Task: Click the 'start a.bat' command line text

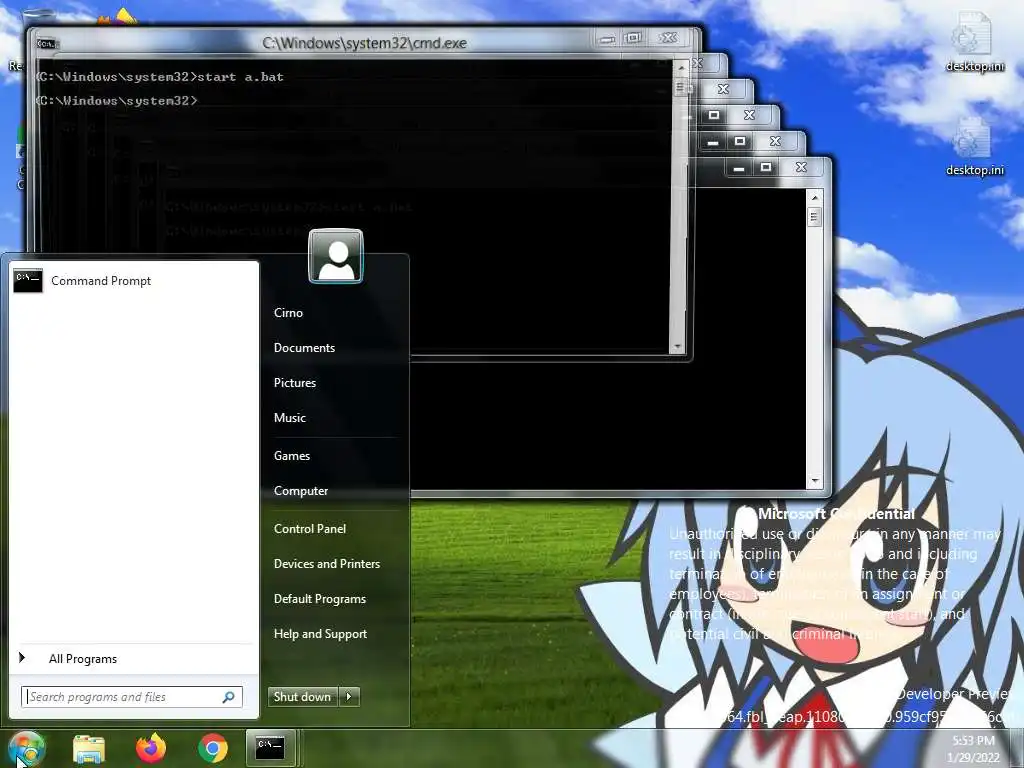Action: [240, 77]
